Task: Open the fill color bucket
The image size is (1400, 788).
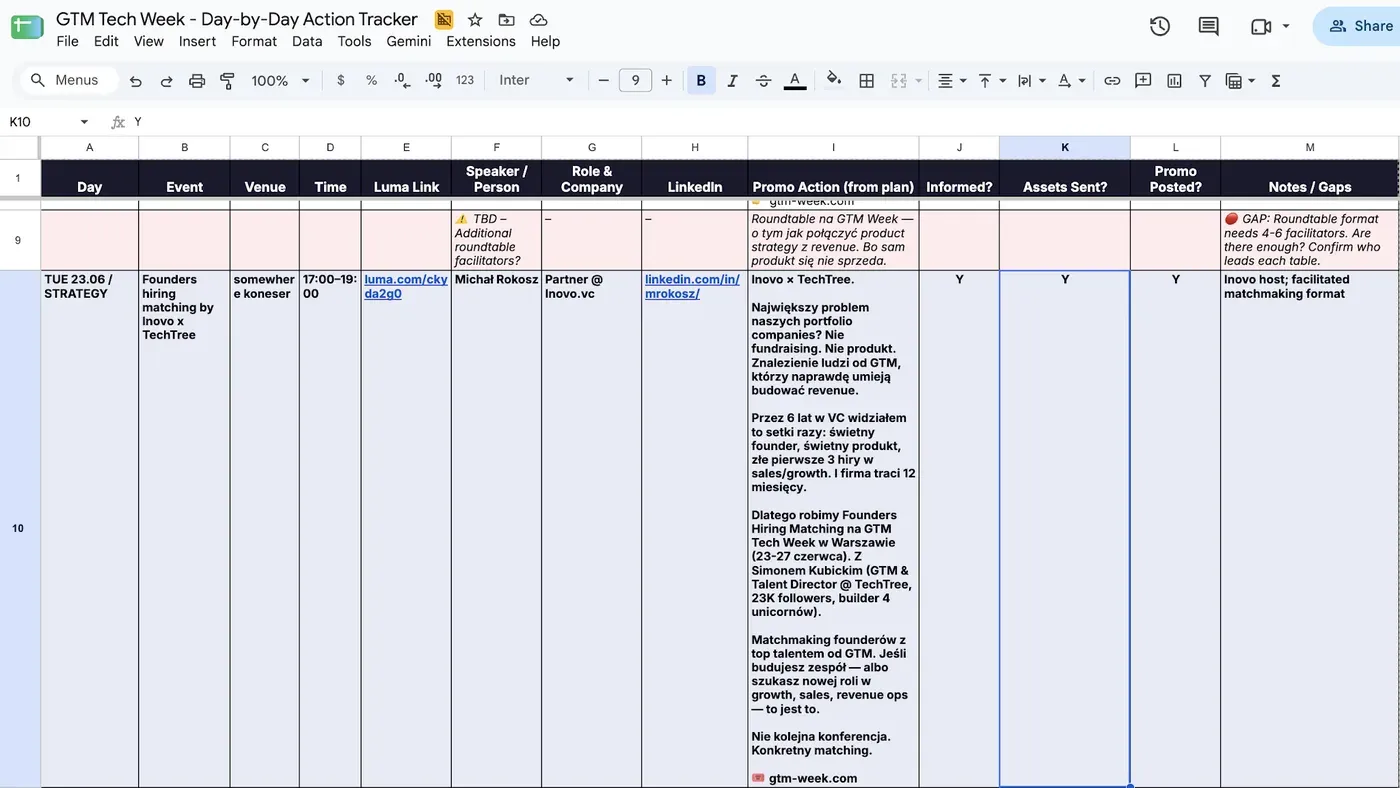Action: (x=834, y=80)
